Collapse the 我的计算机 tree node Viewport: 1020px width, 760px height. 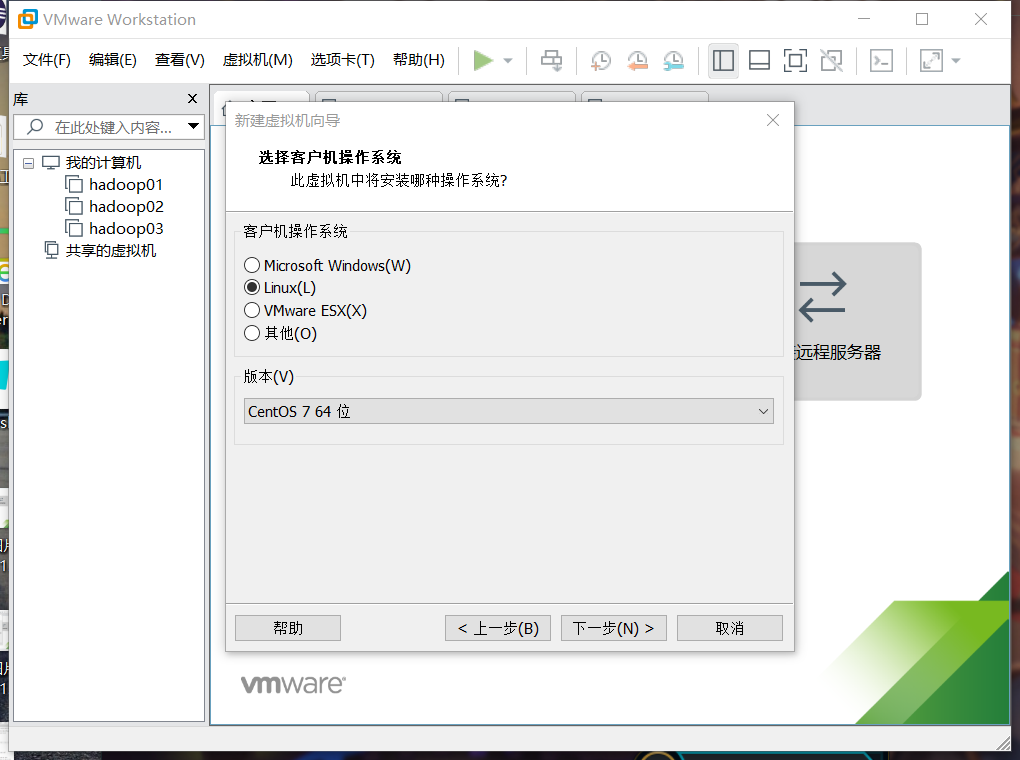tap(28, 163)
